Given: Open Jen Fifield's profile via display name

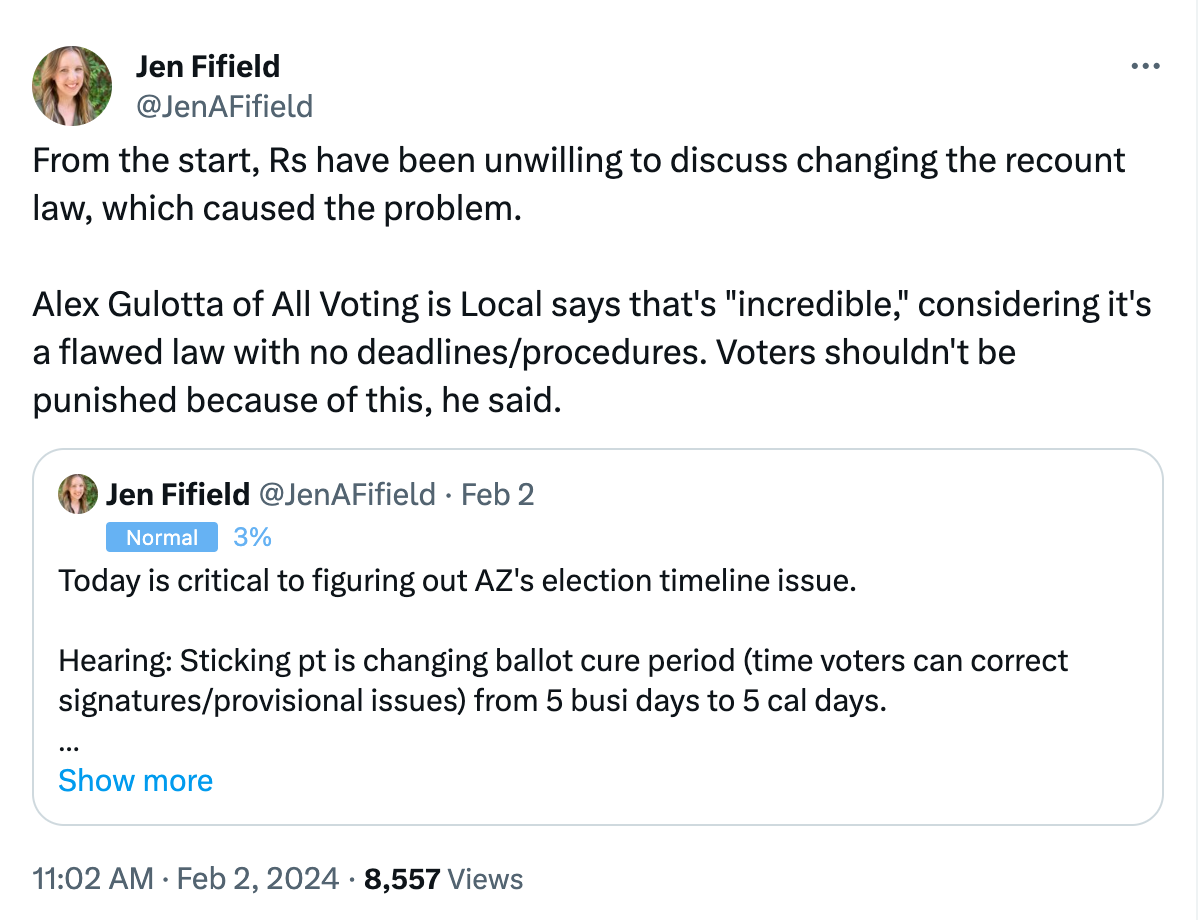Looking at the screenshot, I should pyautogui.click(x=208, y=67).
